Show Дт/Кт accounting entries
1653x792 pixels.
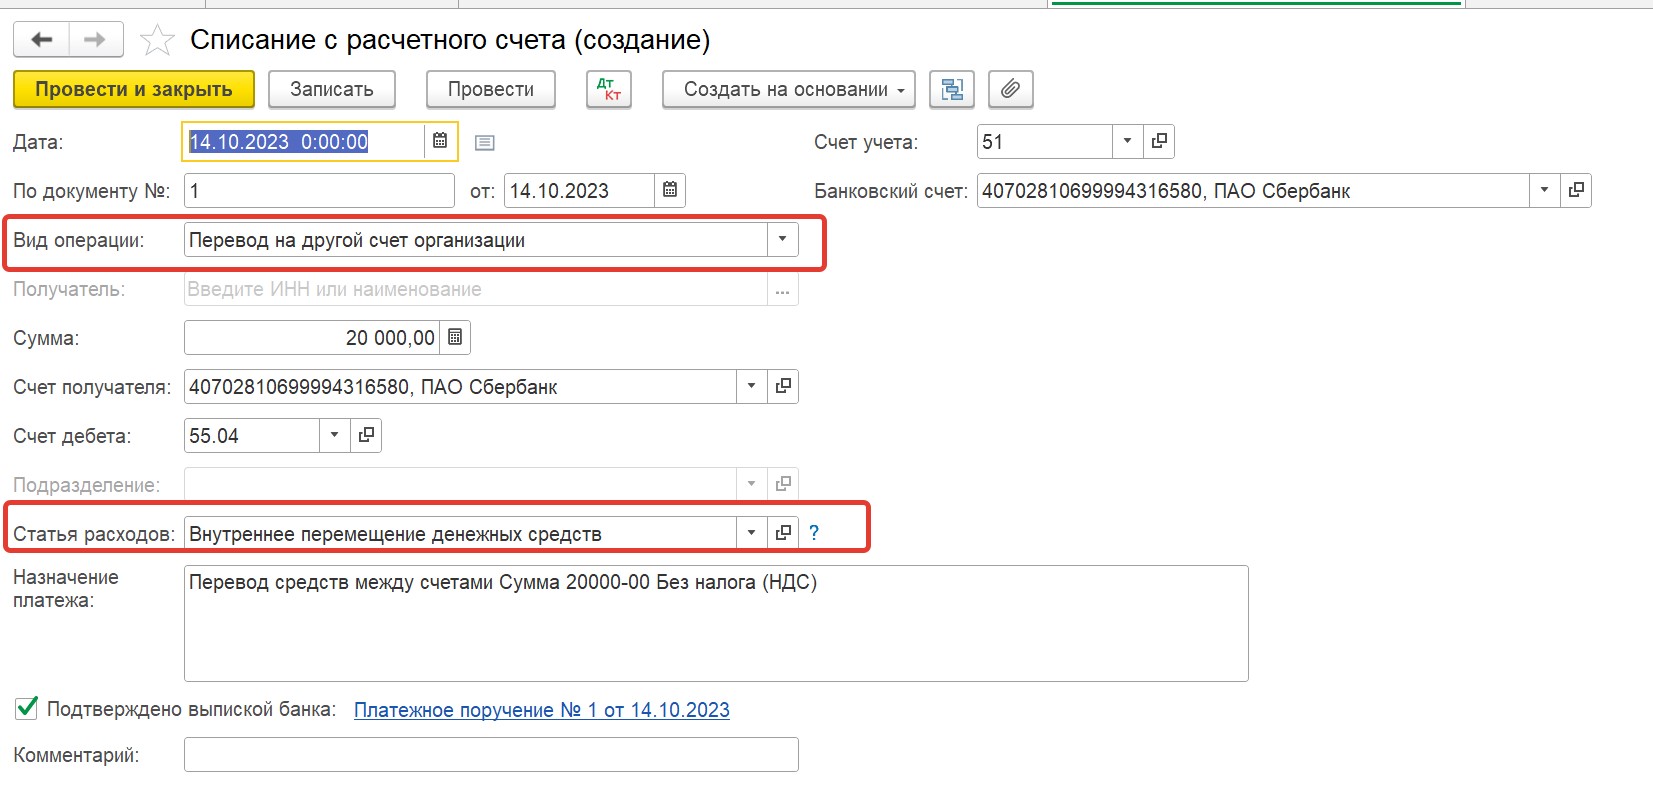(x=608, y=89)
